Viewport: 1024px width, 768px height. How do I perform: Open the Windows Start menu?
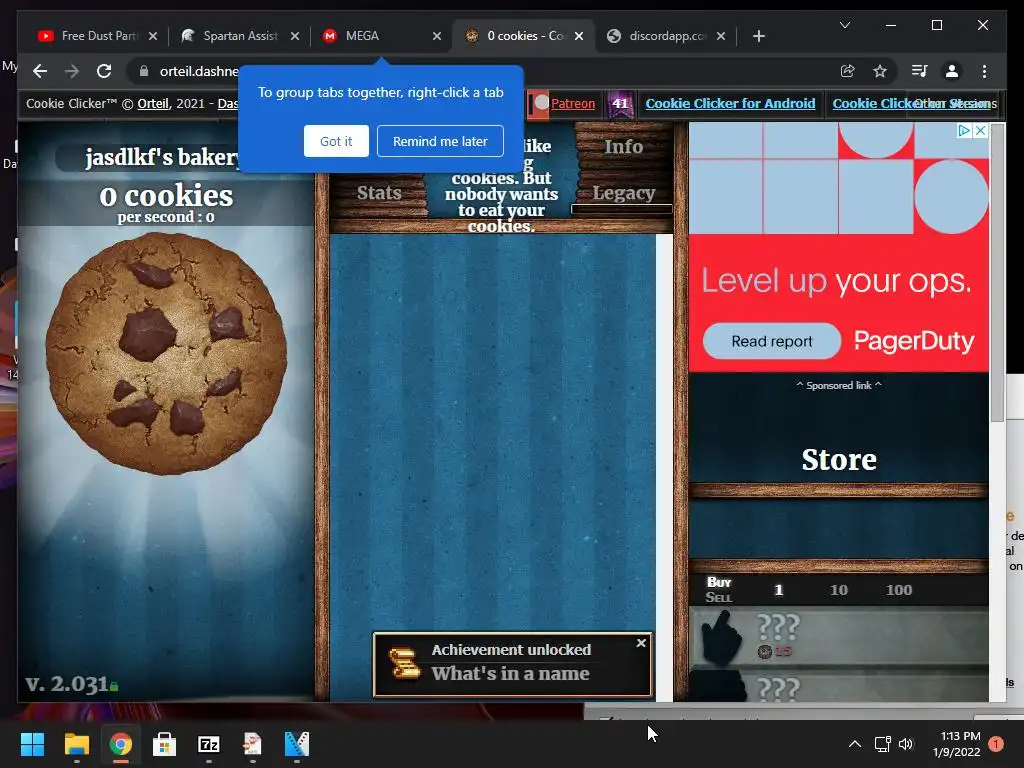click(x=32, y=744)
